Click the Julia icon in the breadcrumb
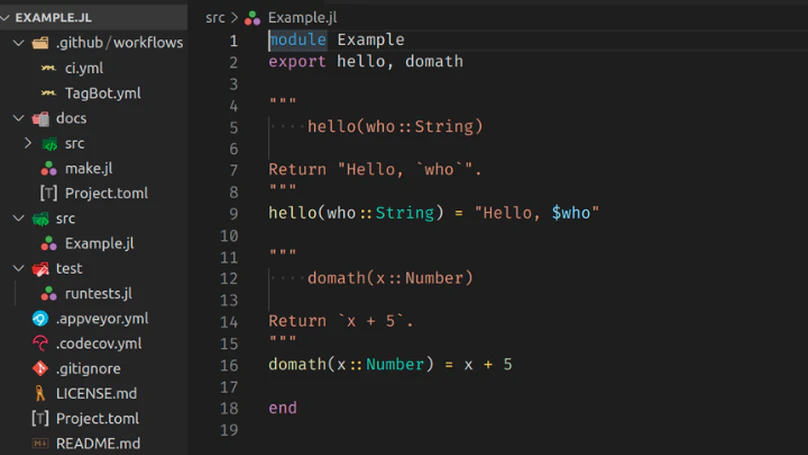 point(252,19)
